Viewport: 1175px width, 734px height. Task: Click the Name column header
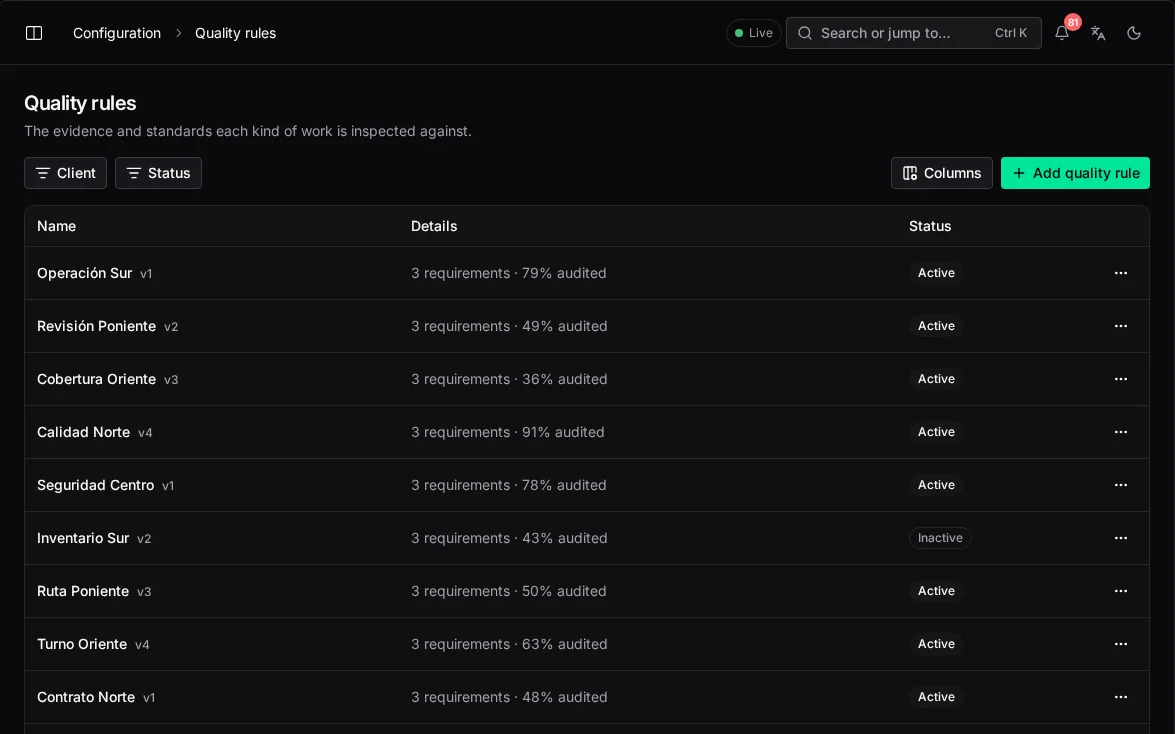click(56, 226)
